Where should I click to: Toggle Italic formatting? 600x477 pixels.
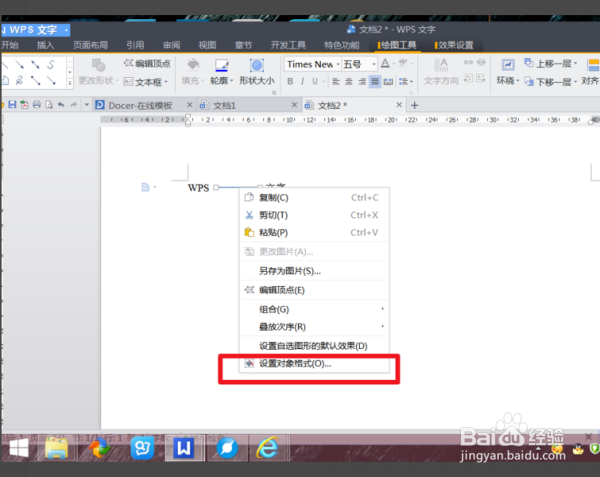pos(303,81)
